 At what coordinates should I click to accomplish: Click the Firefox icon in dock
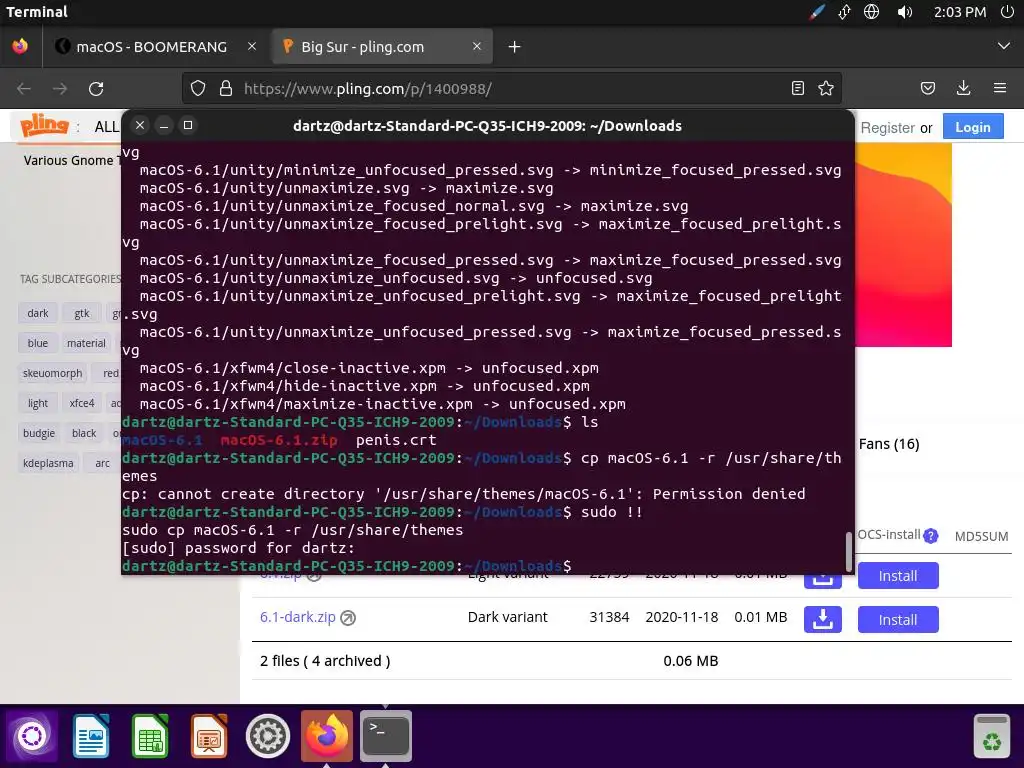pos(327,736)
